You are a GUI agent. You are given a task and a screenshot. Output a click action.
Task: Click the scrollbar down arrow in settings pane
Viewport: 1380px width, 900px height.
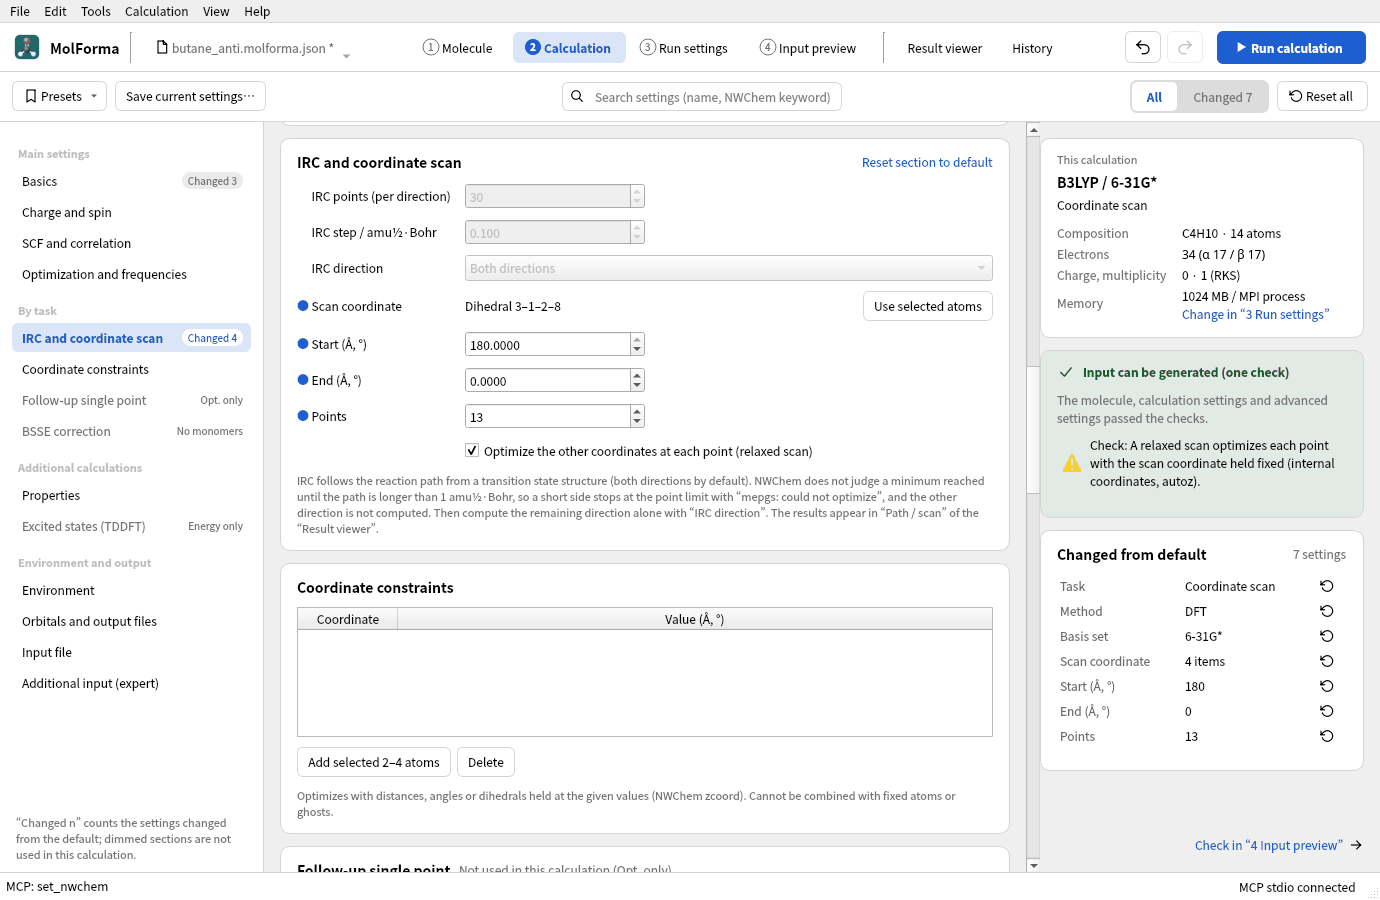[x=1034, y=865]
